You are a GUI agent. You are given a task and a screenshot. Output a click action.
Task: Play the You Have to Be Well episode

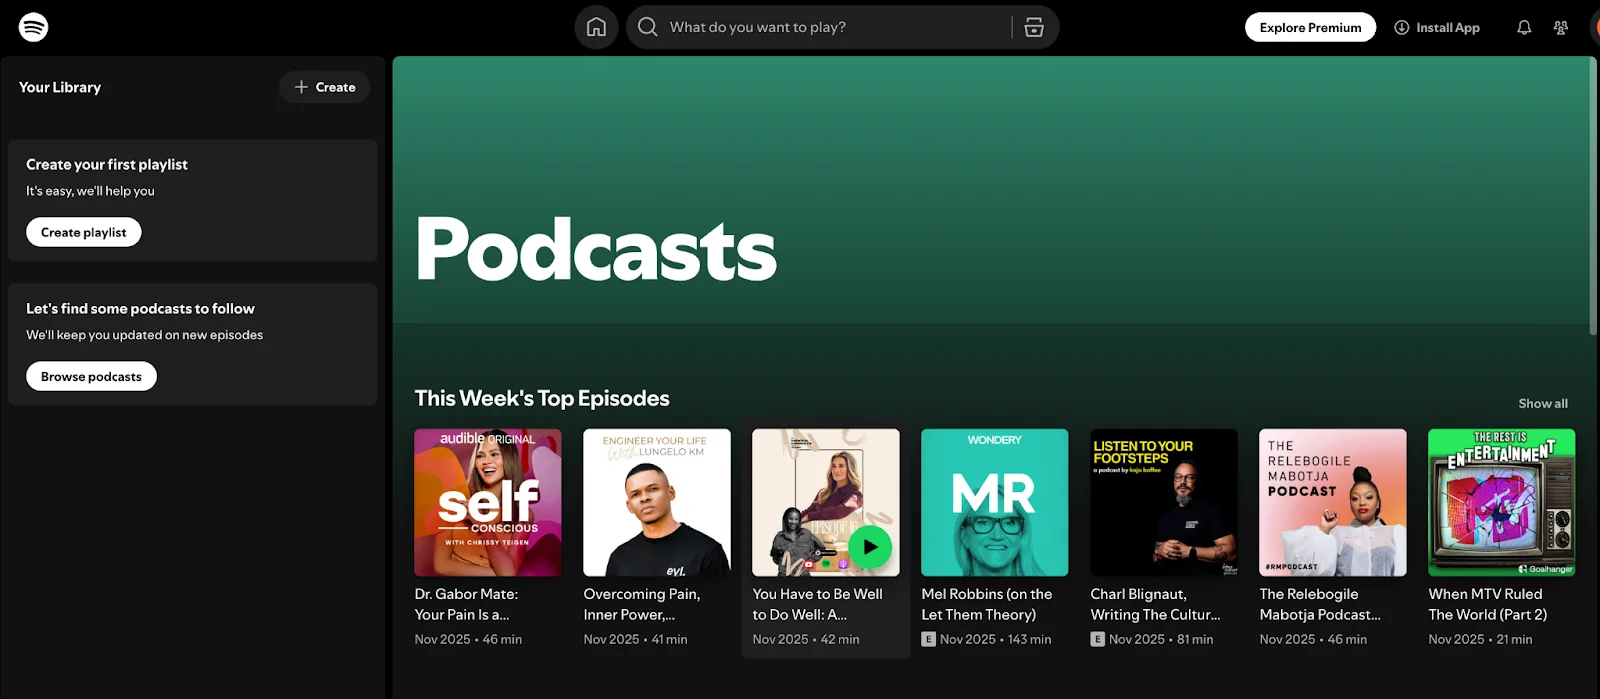(x=870, y=547)
